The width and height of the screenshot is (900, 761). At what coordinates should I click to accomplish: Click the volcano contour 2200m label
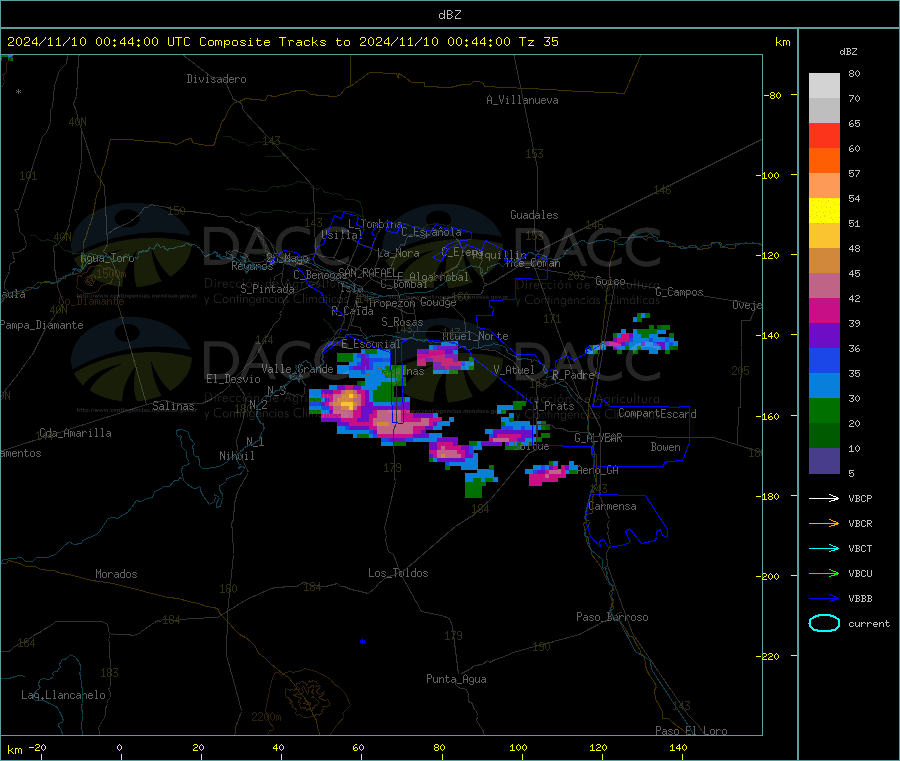(x=266, y=717)
